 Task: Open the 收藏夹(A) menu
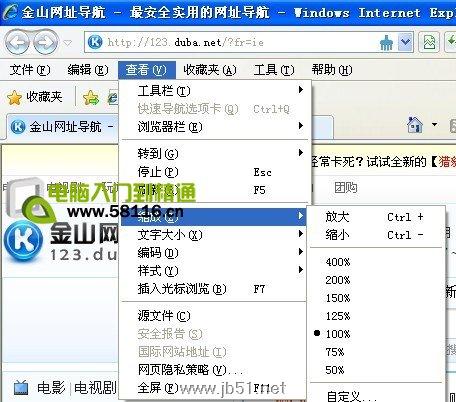click(210, 70)
